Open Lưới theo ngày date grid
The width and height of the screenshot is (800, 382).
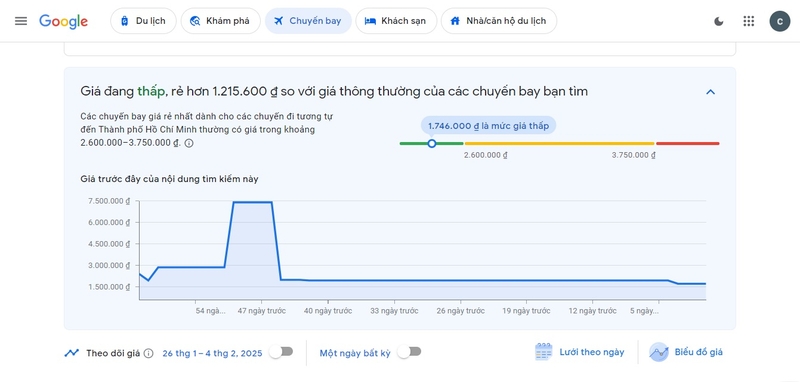(580, 352)
